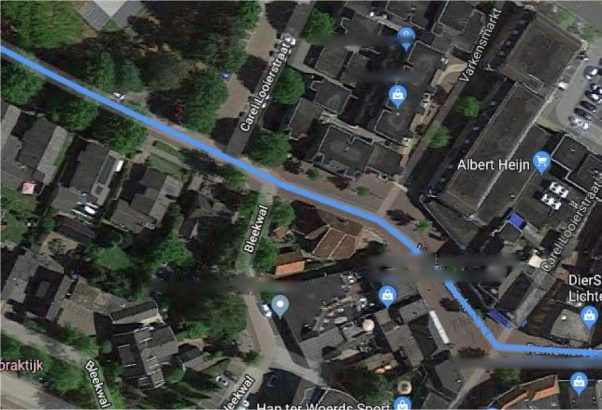Open the DierS Lichte place label

click(584, 288)
